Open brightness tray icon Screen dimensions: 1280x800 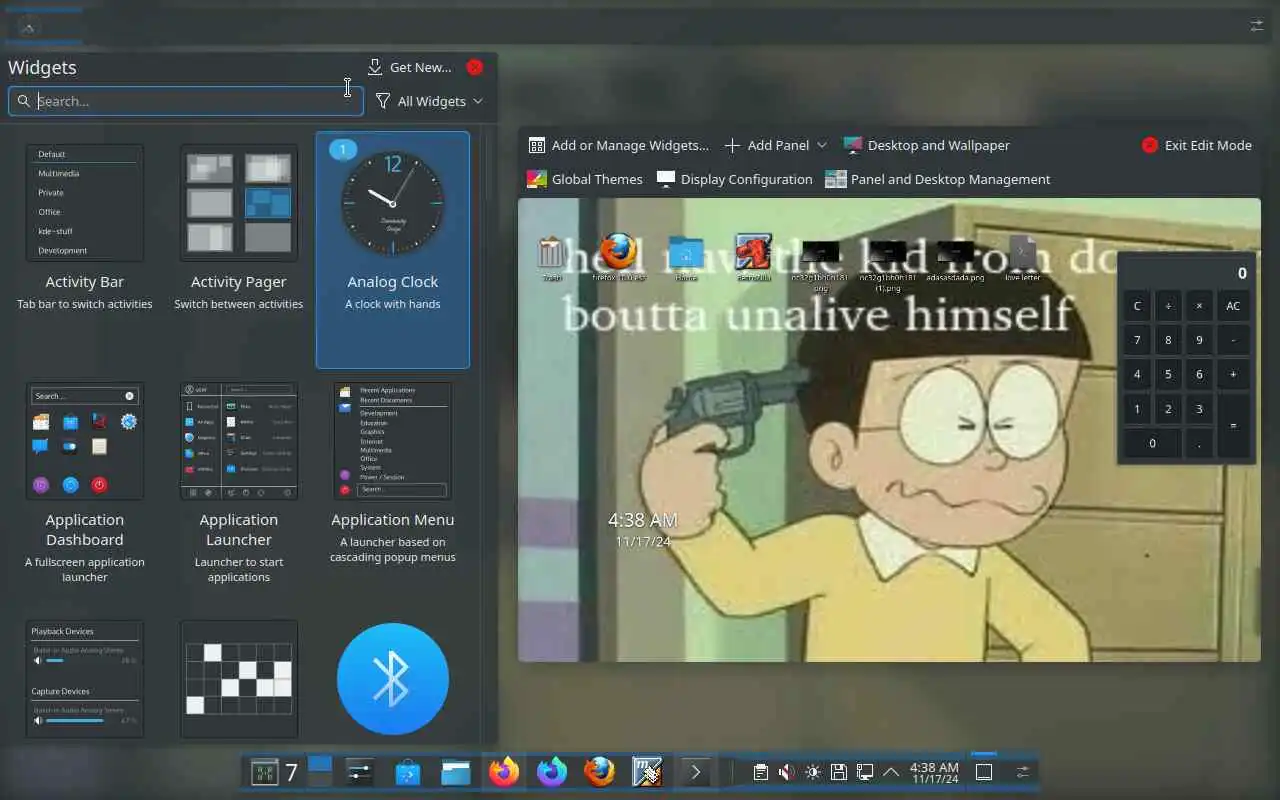click(813, 772)
